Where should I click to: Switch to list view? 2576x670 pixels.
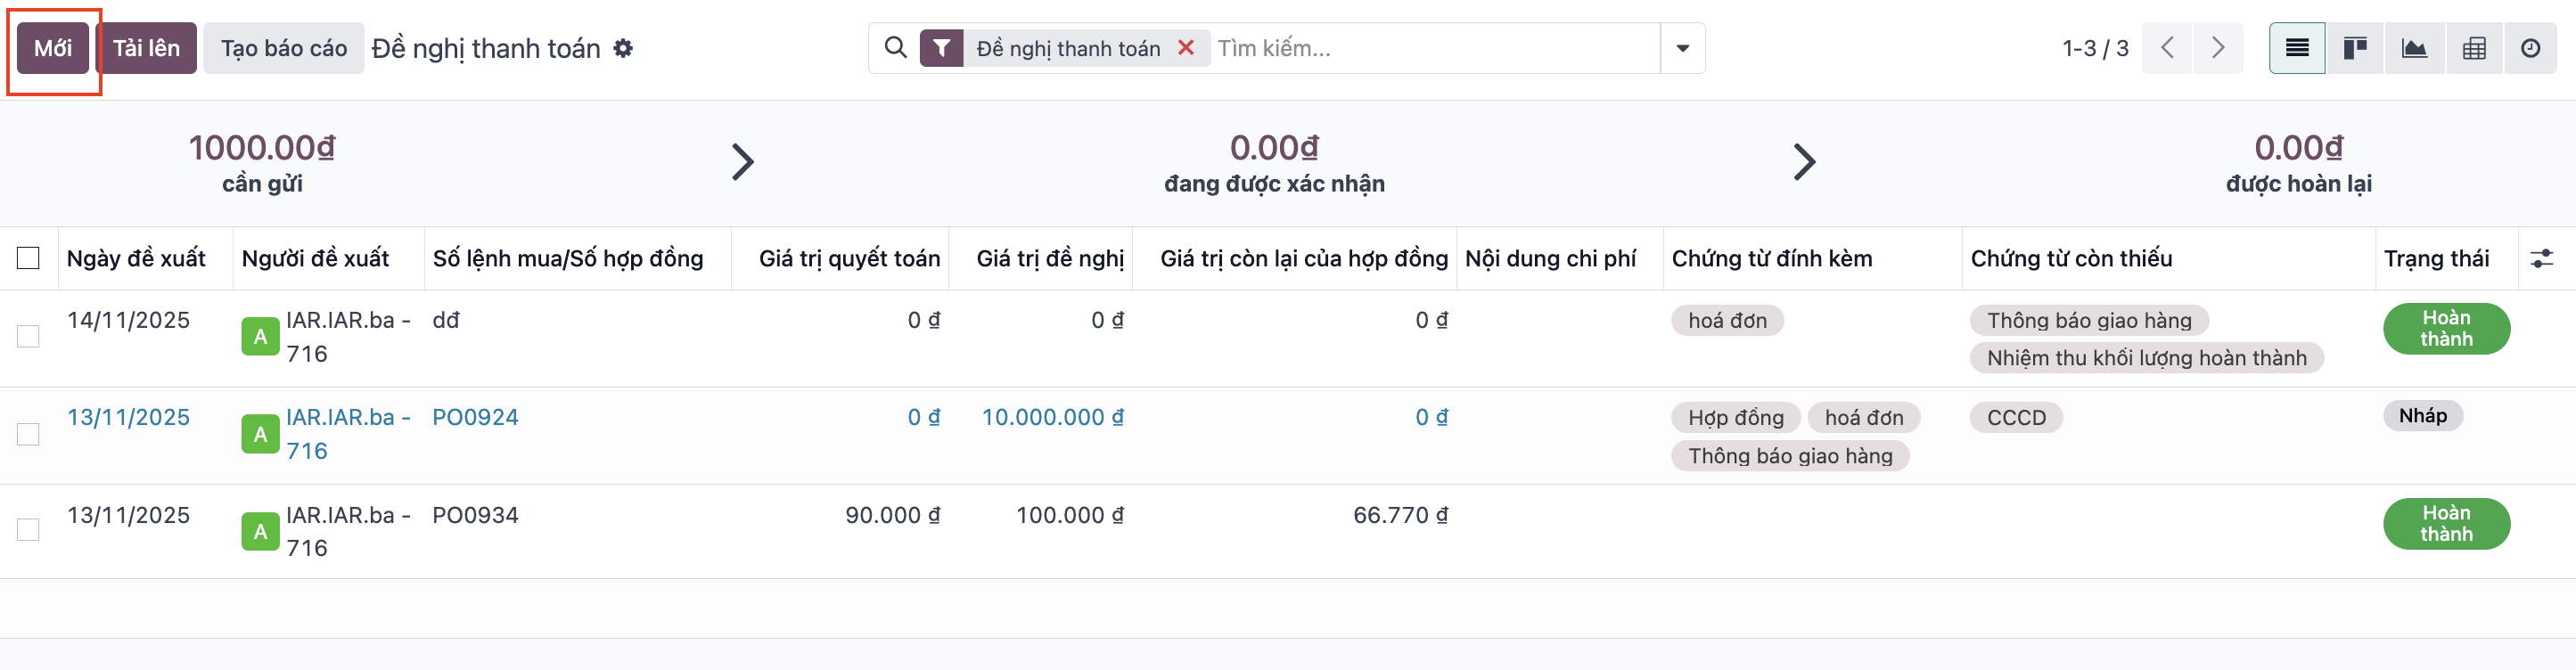2297,48
